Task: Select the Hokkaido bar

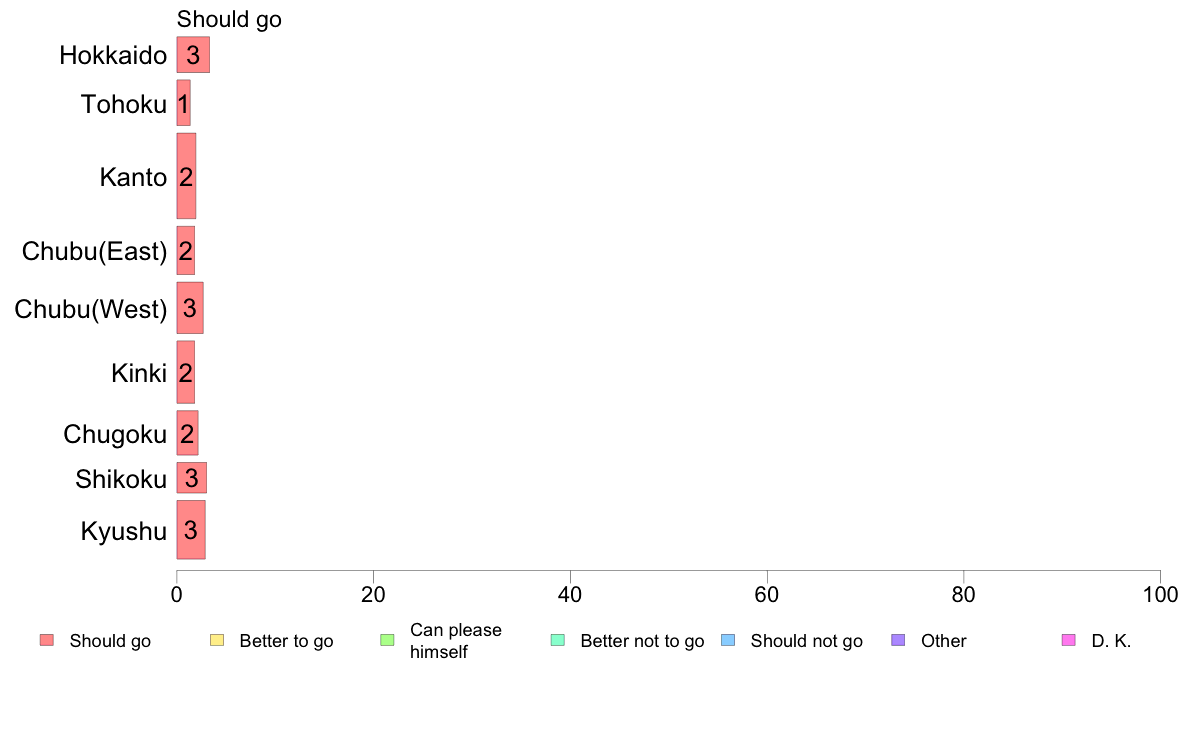Action: (193, 55)
